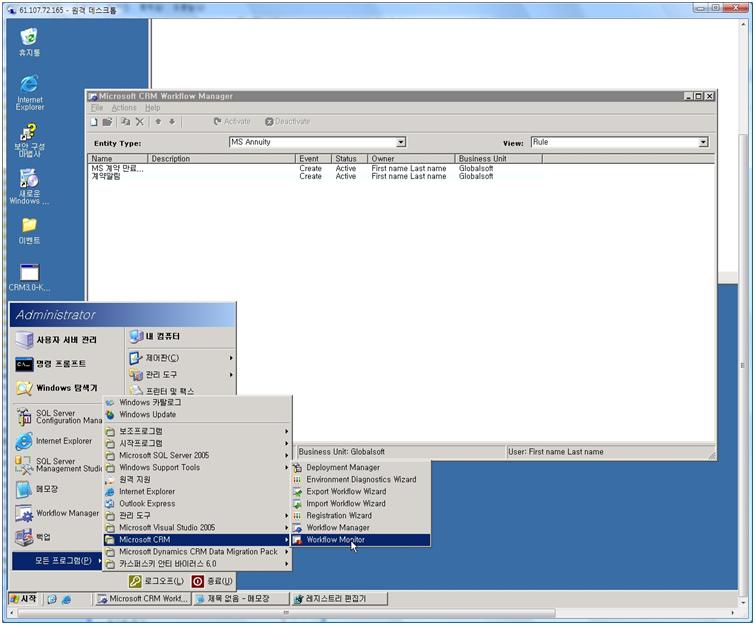The height and width of the screenshot is (625, 755).
Task: Open the Help menu in Workflow Manager
Action: click(153, 108)
